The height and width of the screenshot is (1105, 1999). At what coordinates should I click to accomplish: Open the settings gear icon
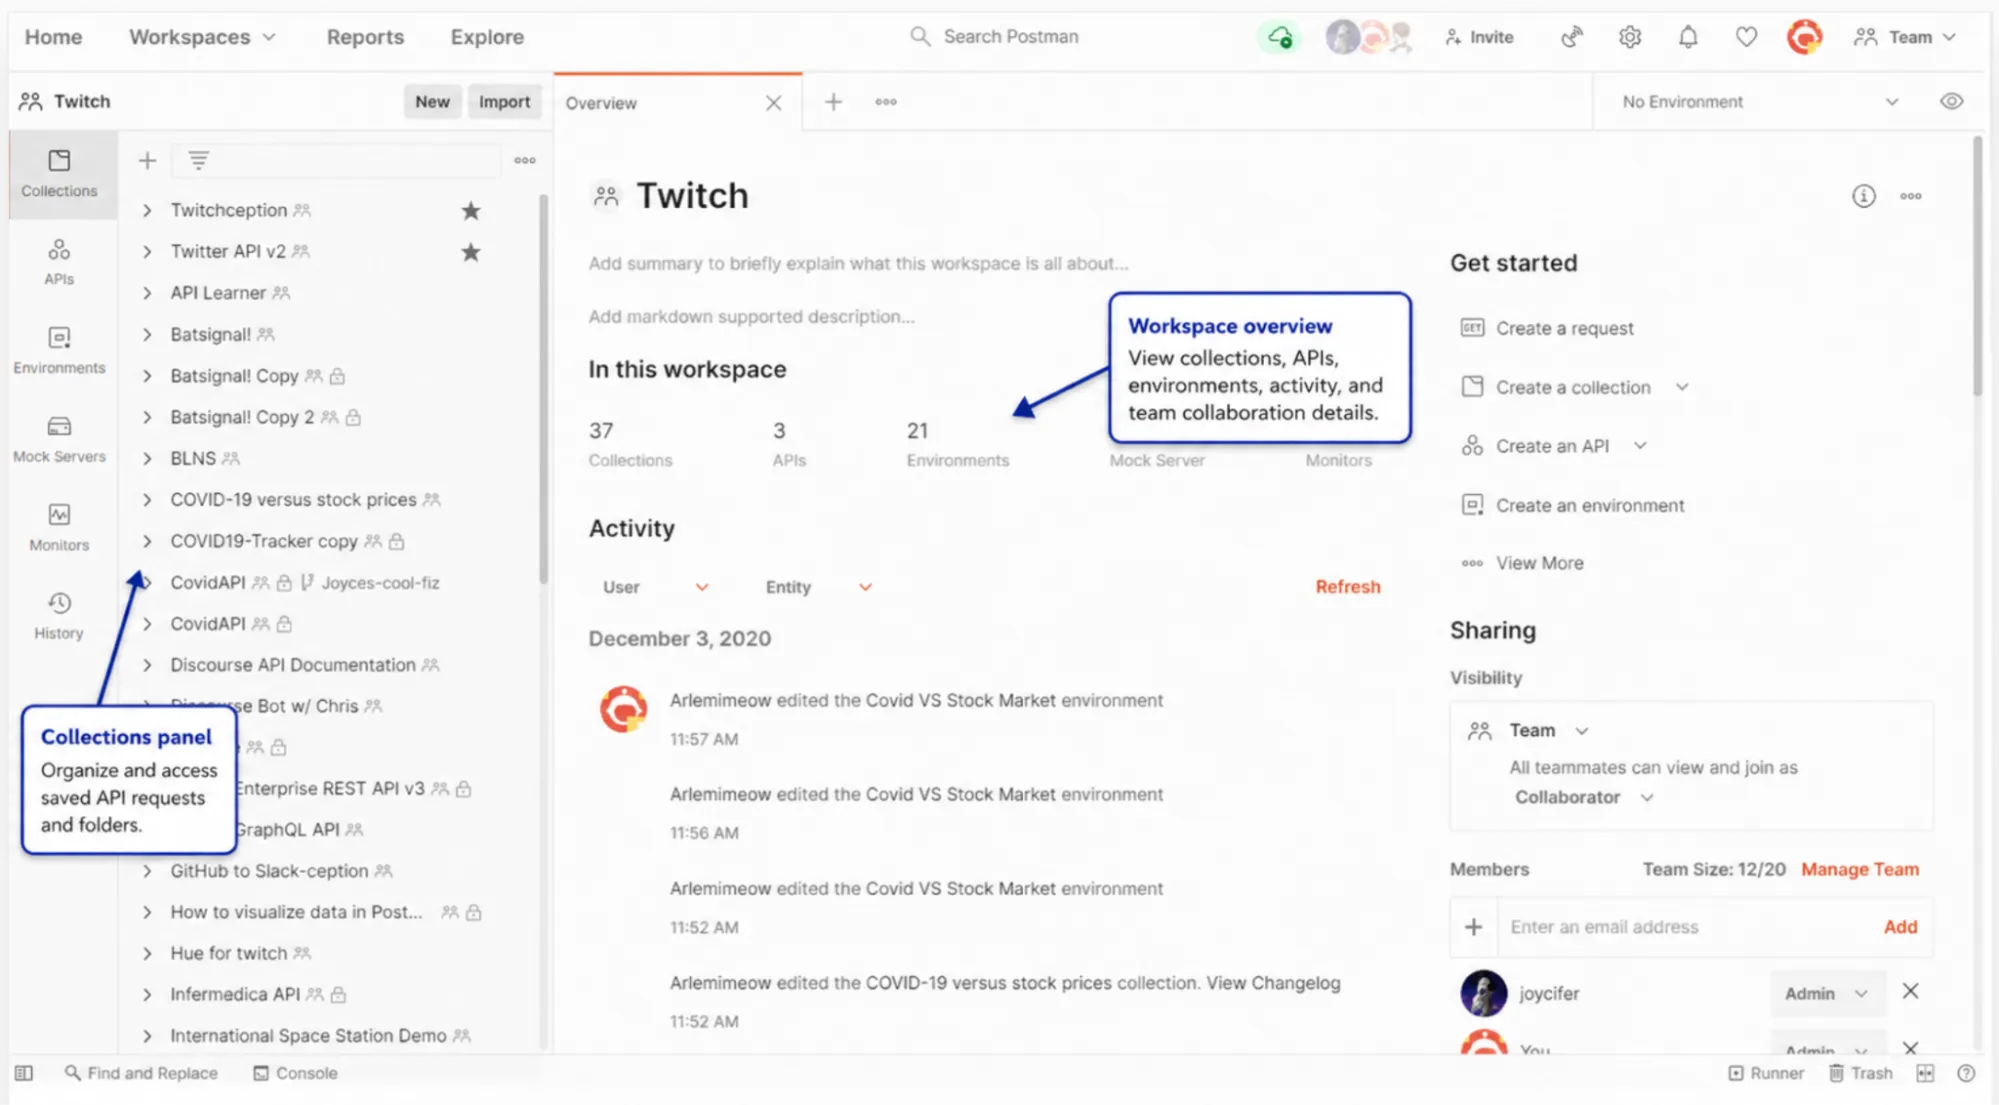tap(1630, 37)
